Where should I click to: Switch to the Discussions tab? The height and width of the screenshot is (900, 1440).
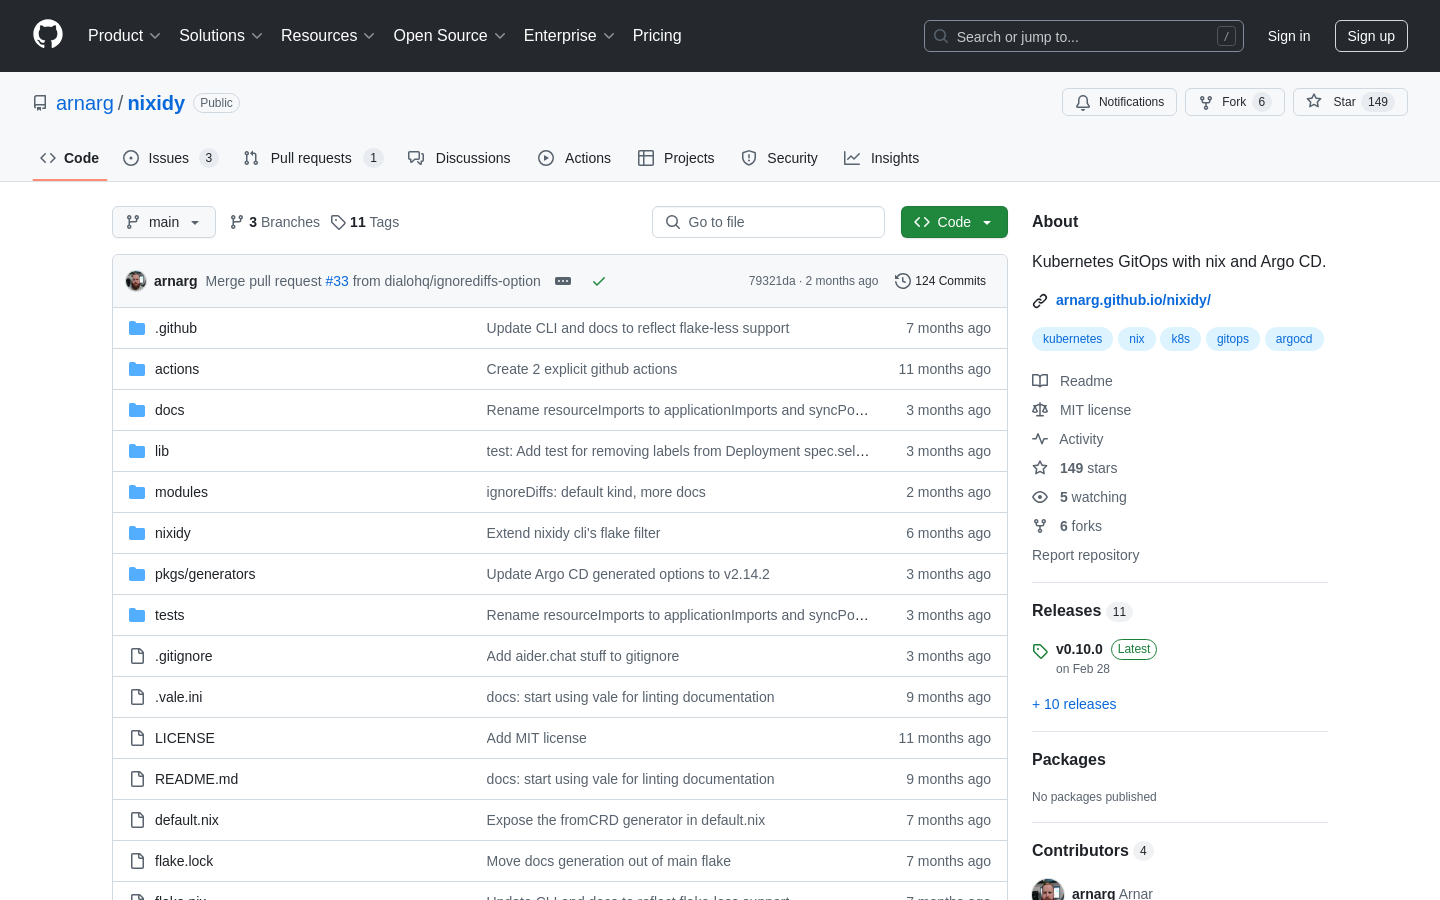459,158
